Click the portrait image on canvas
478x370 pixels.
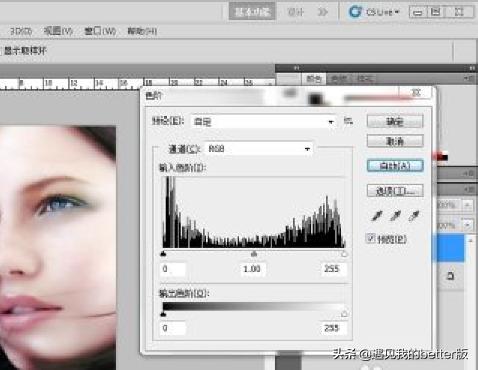point(58,247)
